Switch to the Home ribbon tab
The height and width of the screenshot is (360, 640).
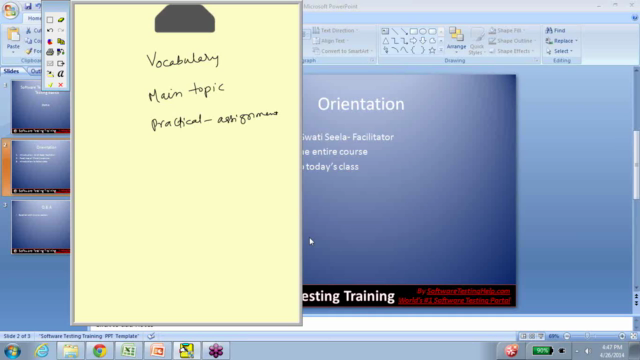33,18
